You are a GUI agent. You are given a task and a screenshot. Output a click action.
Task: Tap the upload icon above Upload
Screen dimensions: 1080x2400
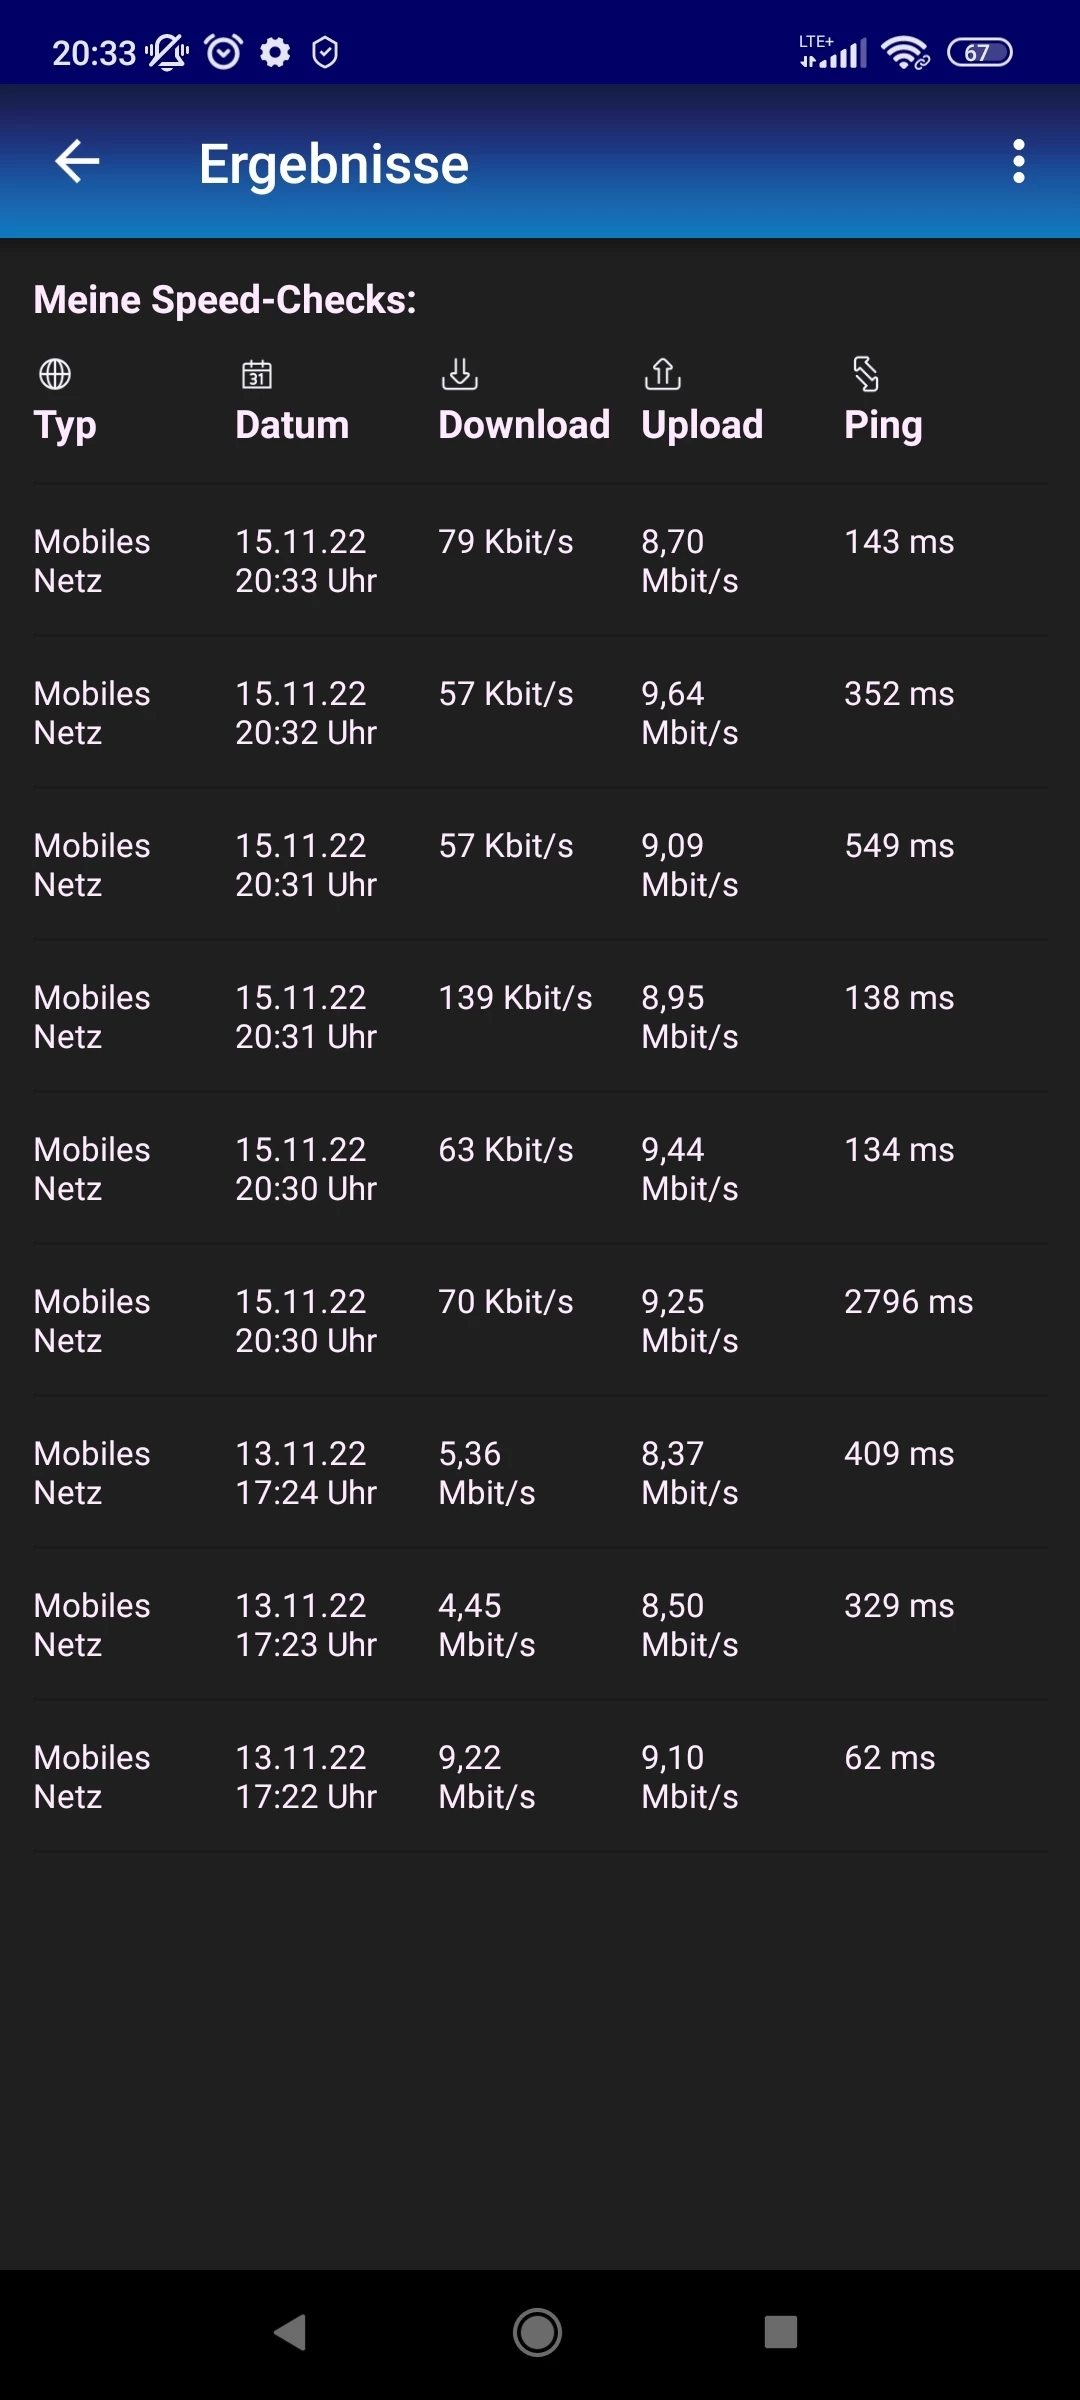pos(663,374)
